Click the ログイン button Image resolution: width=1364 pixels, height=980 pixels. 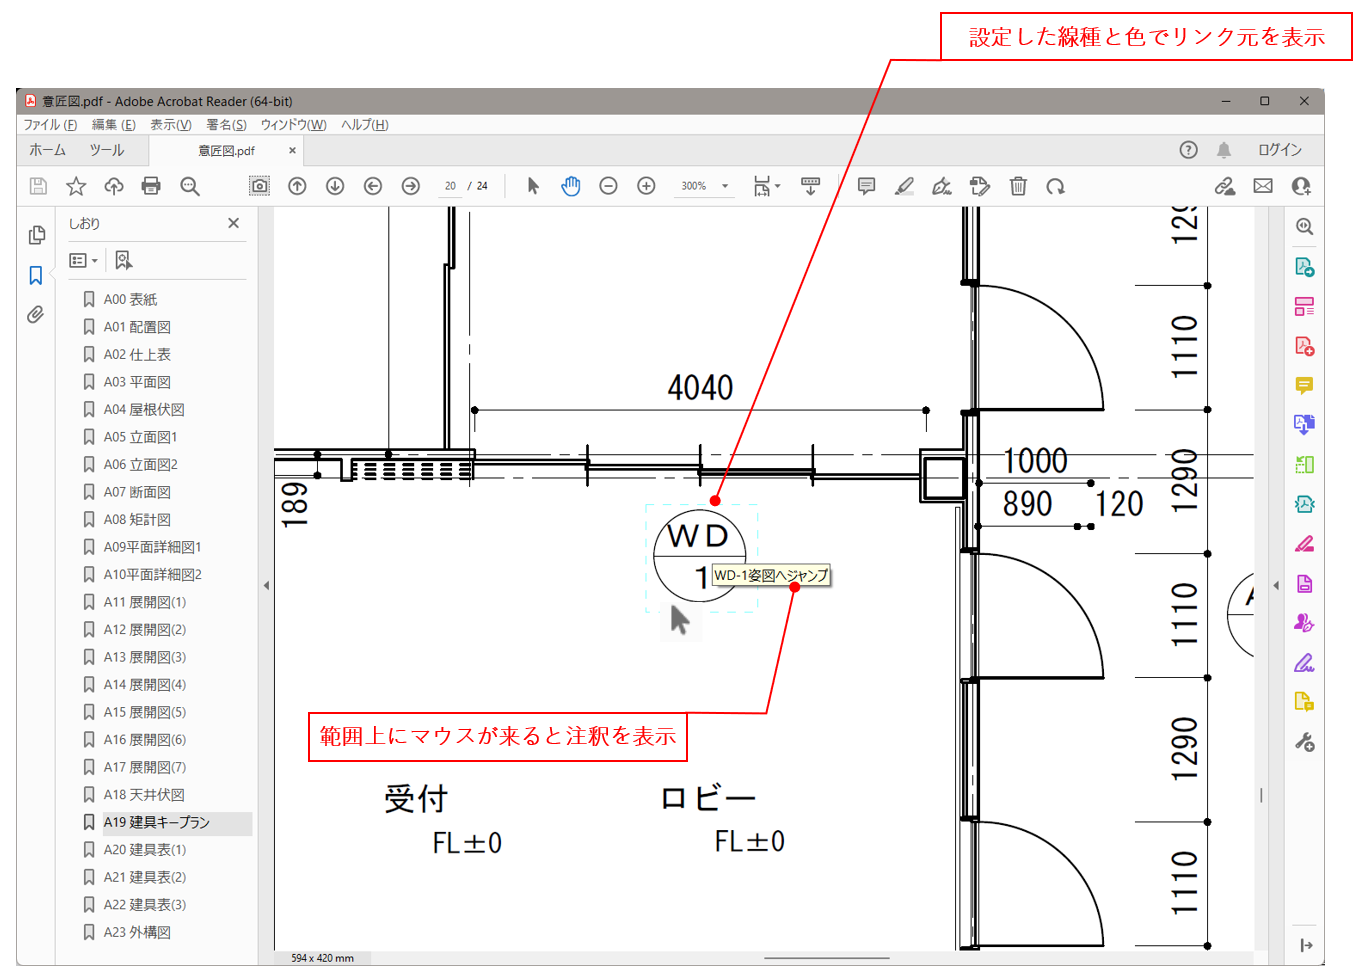[x=1279, y=150]
